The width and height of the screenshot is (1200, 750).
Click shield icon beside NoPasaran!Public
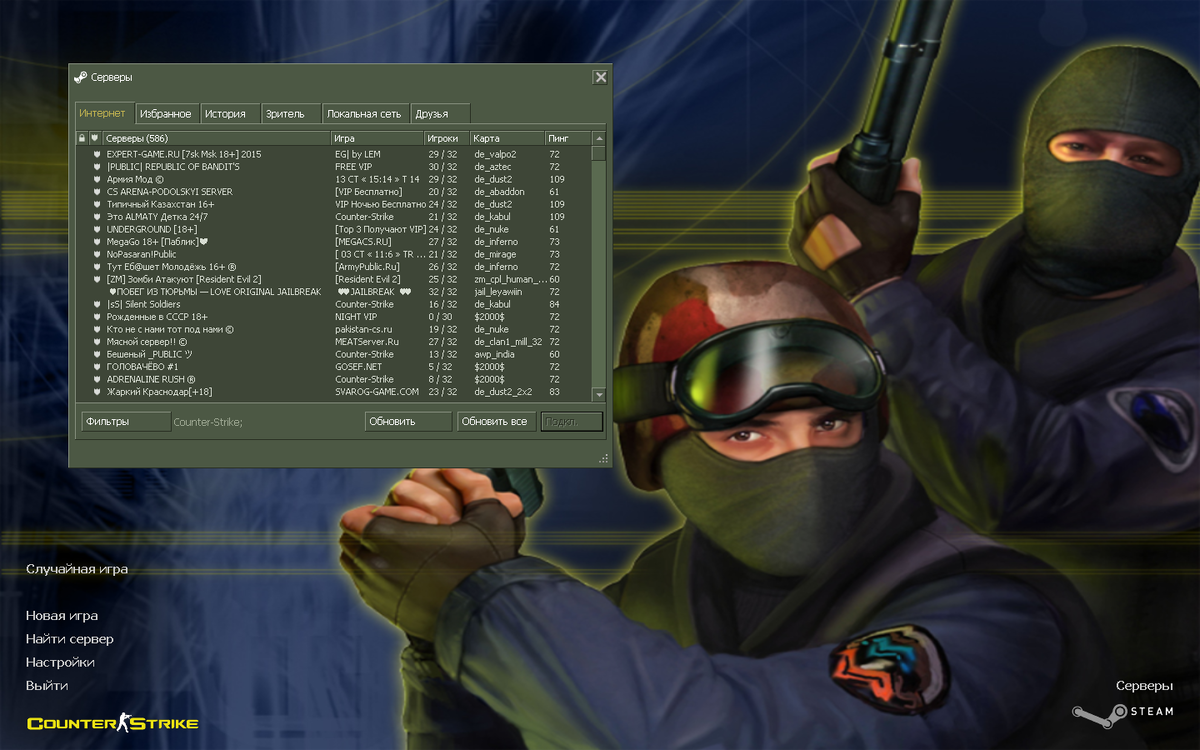[x=98, y=254]
